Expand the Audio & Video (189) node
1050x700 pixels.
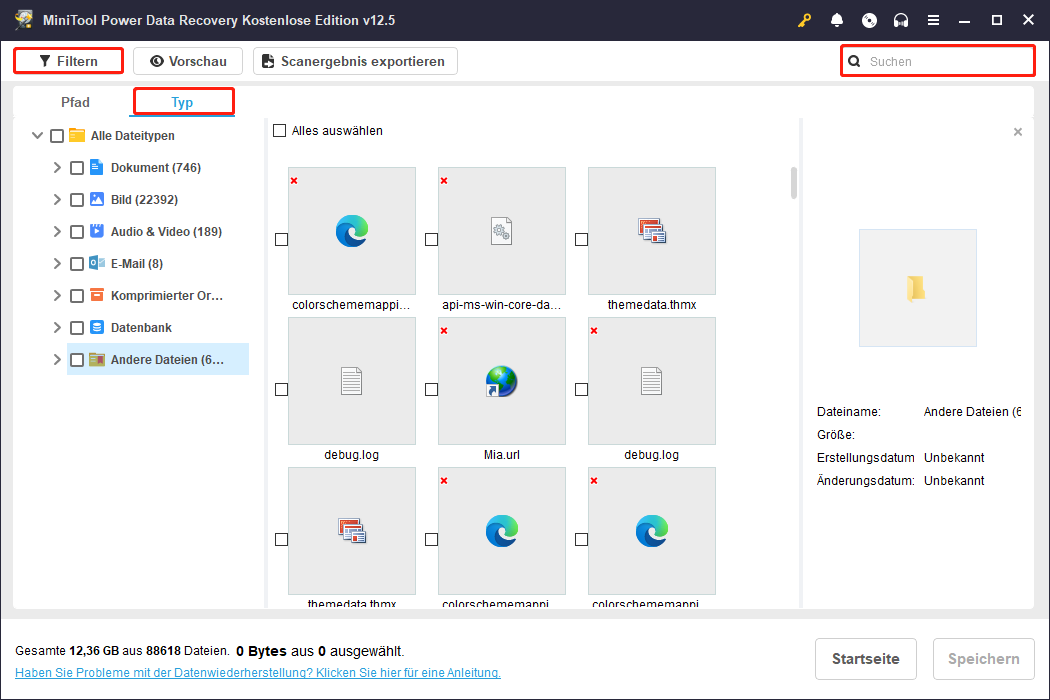tap(57, 231)
